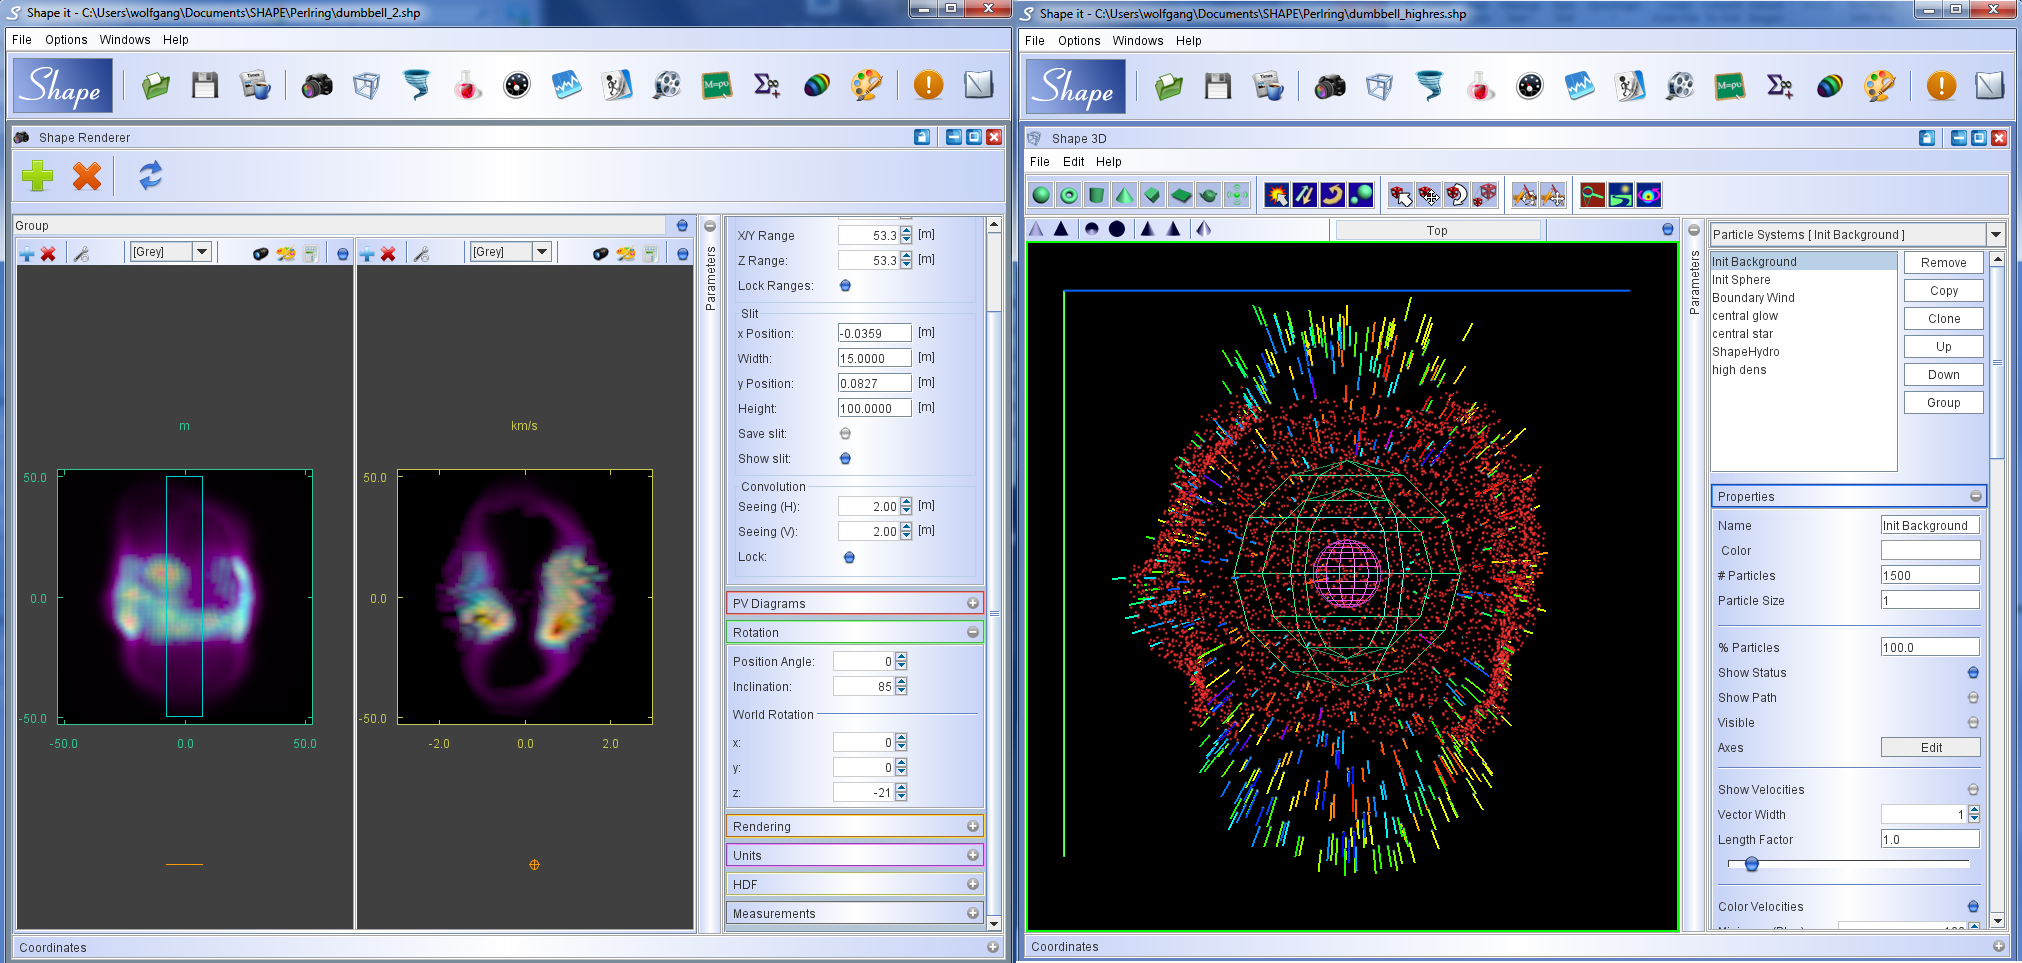Toggle Show Velocities in Properties panel

point(1972,790)
